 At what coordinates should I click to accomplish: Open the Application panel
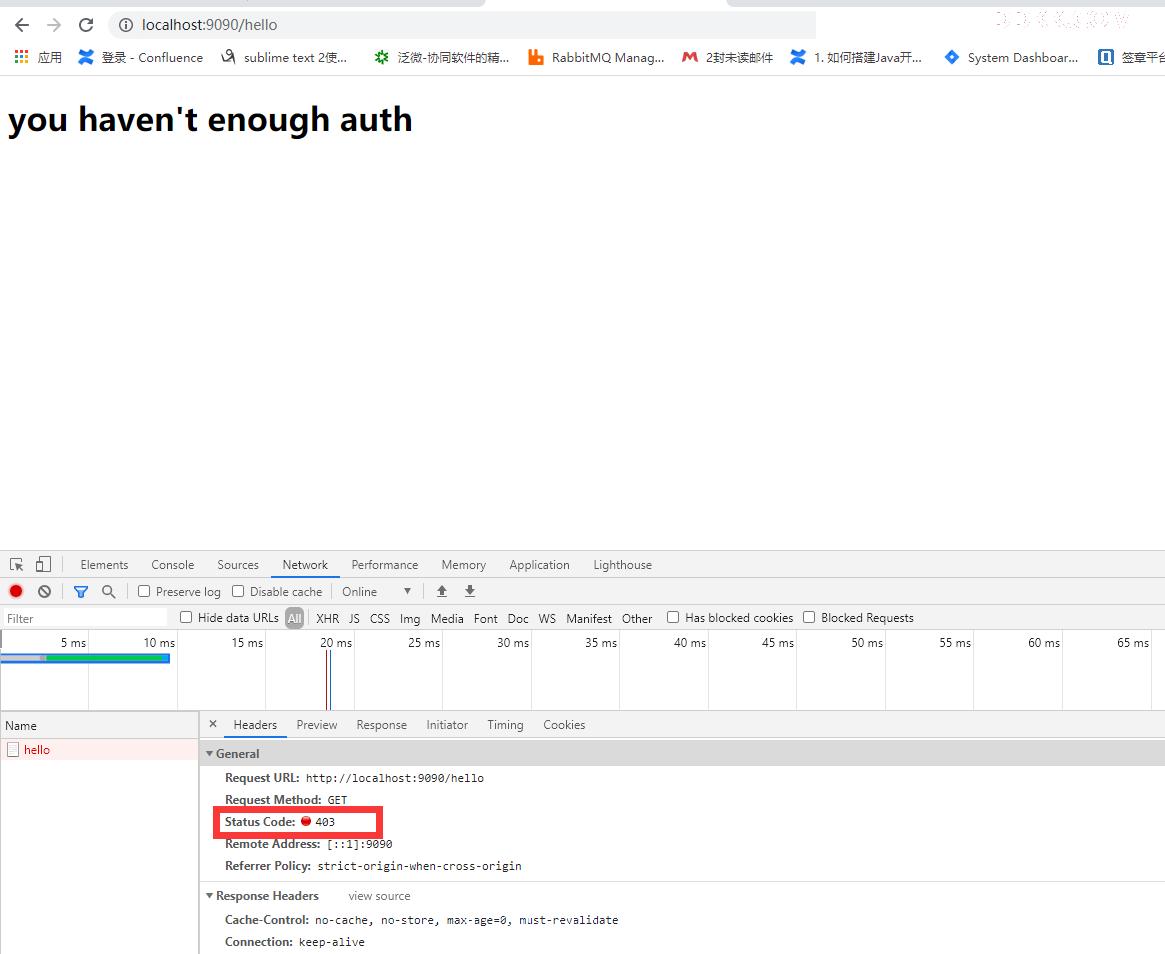(x=539, y=565)
